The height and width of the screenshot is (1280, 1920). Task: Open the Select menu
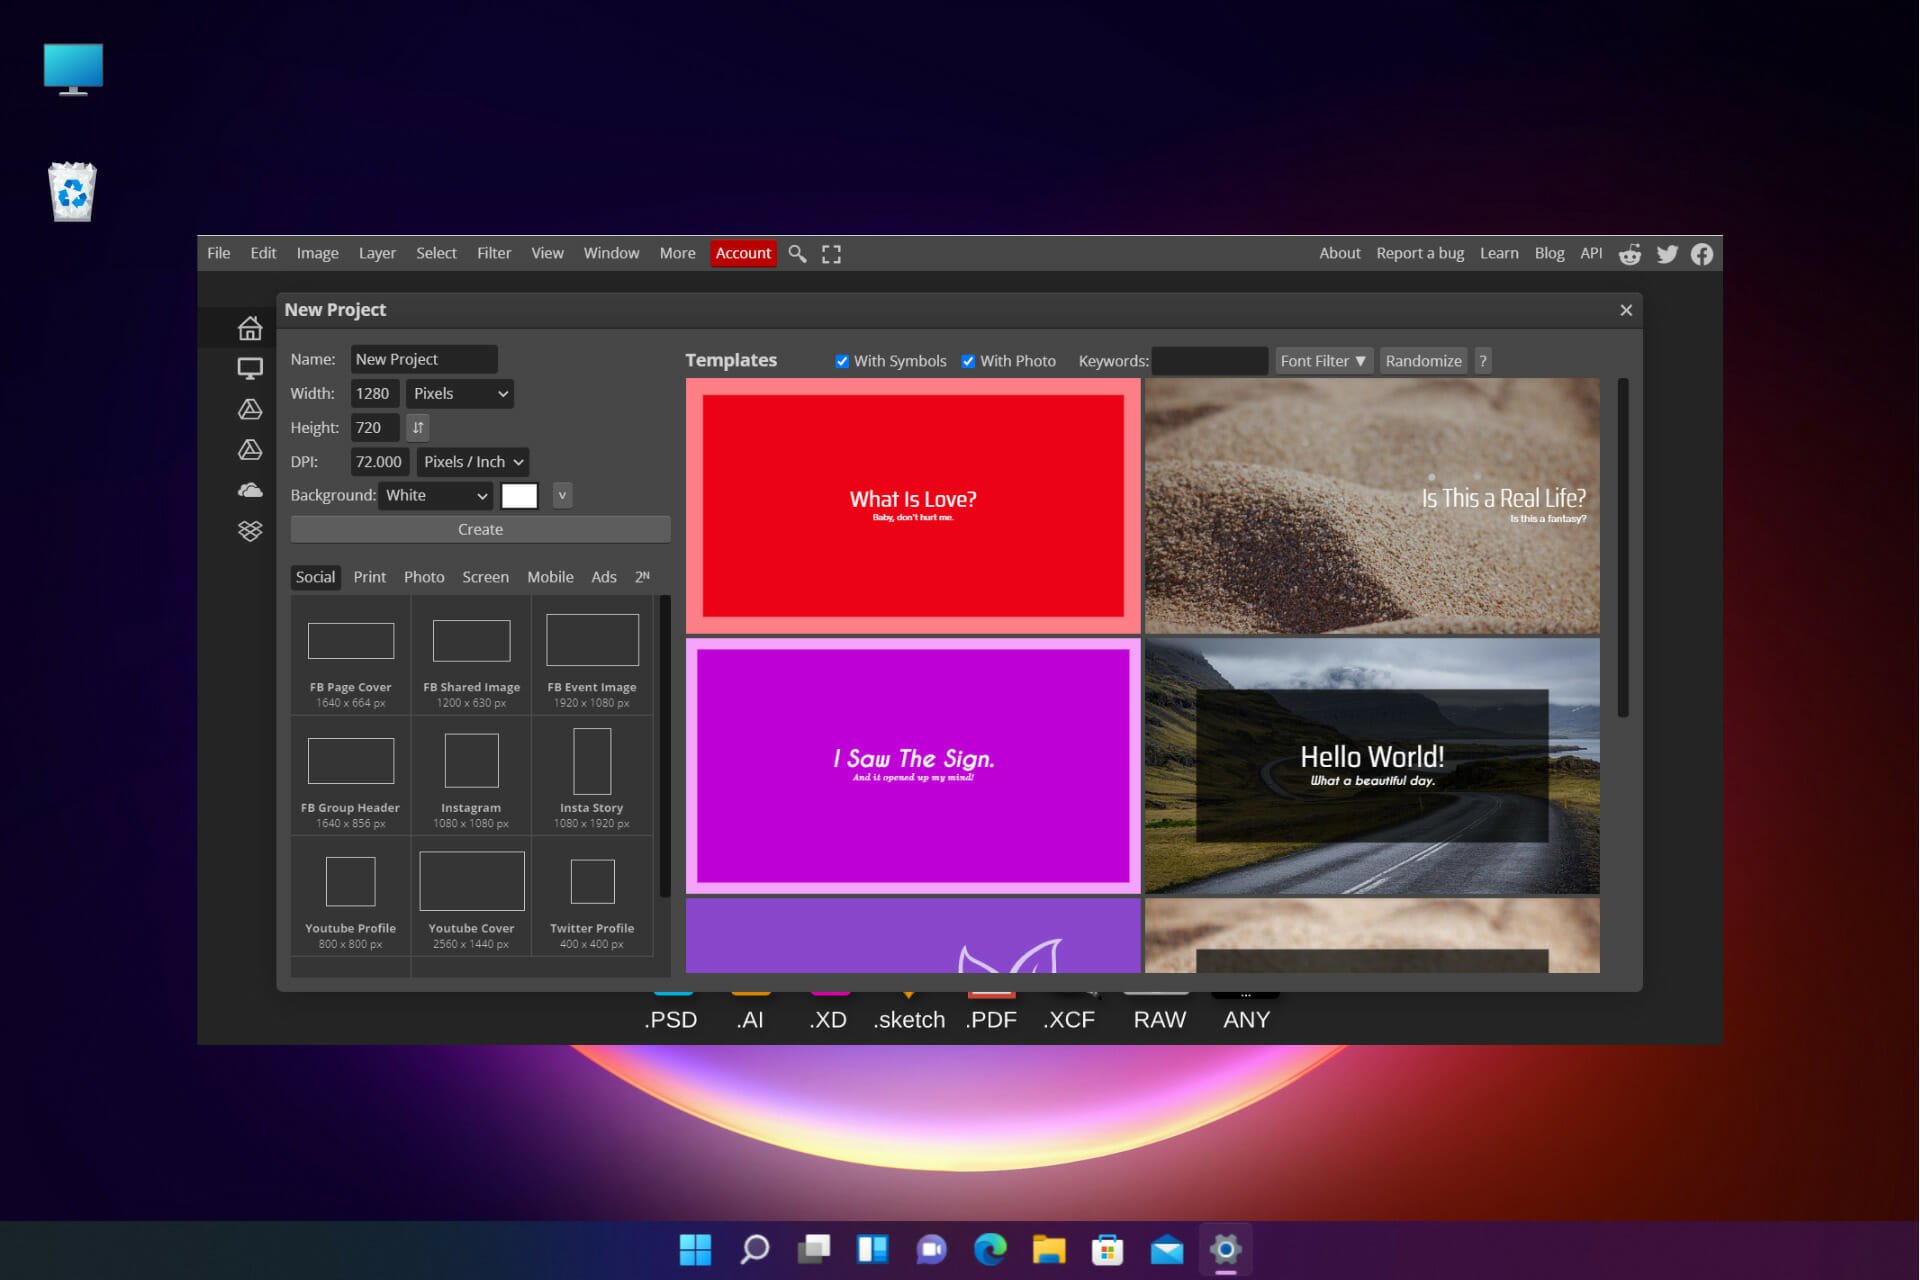[436, 254]
